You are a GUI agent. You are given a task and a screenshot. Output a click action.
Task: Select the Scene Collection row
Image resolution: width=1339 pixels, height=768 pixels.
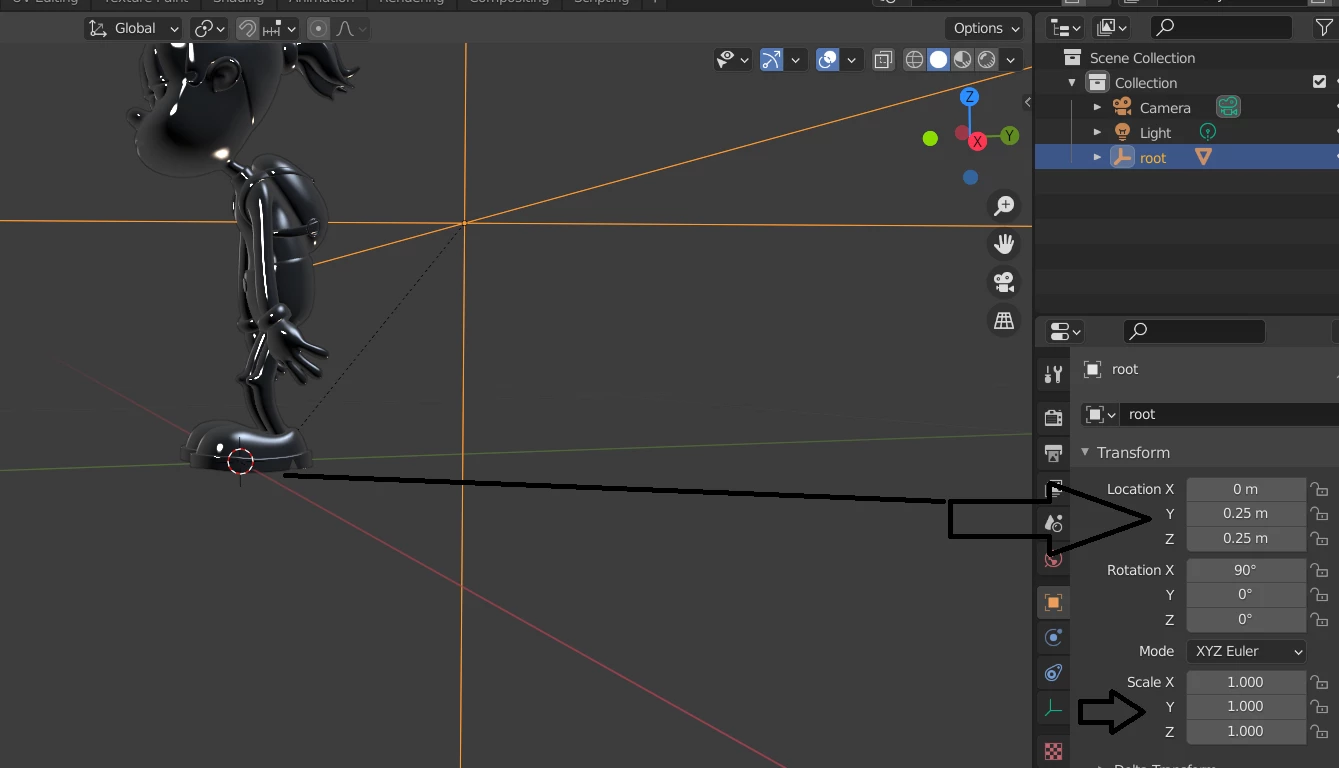(x=1186, y=57)
